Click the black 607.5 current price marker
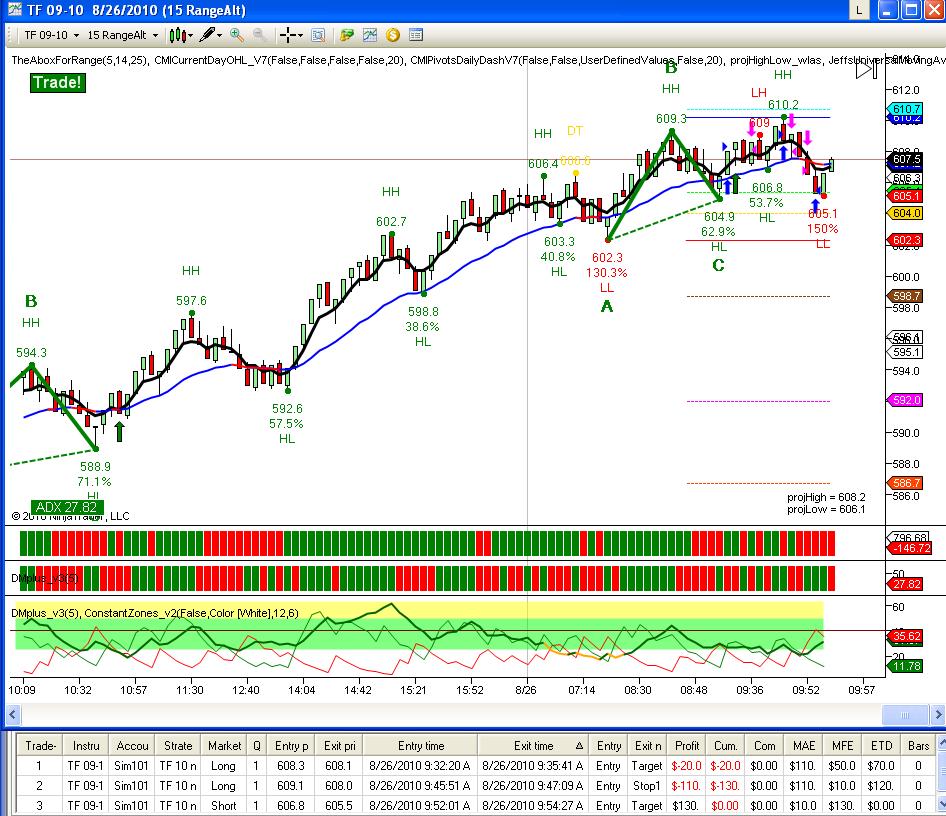The height and width of the screenshot is (816, 946). click(x=906, y=159)
